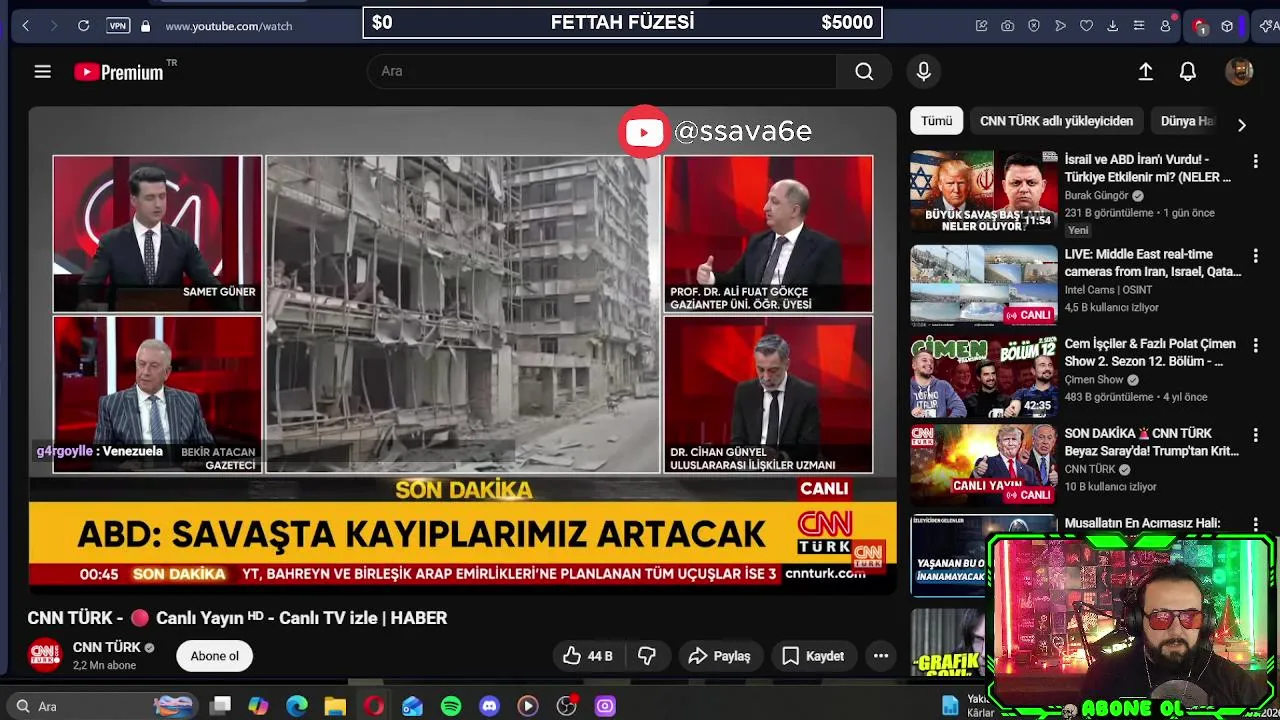Dislike the video with thumbs down
Screen dimensions: 1280x720
click(x=647, y=656)
